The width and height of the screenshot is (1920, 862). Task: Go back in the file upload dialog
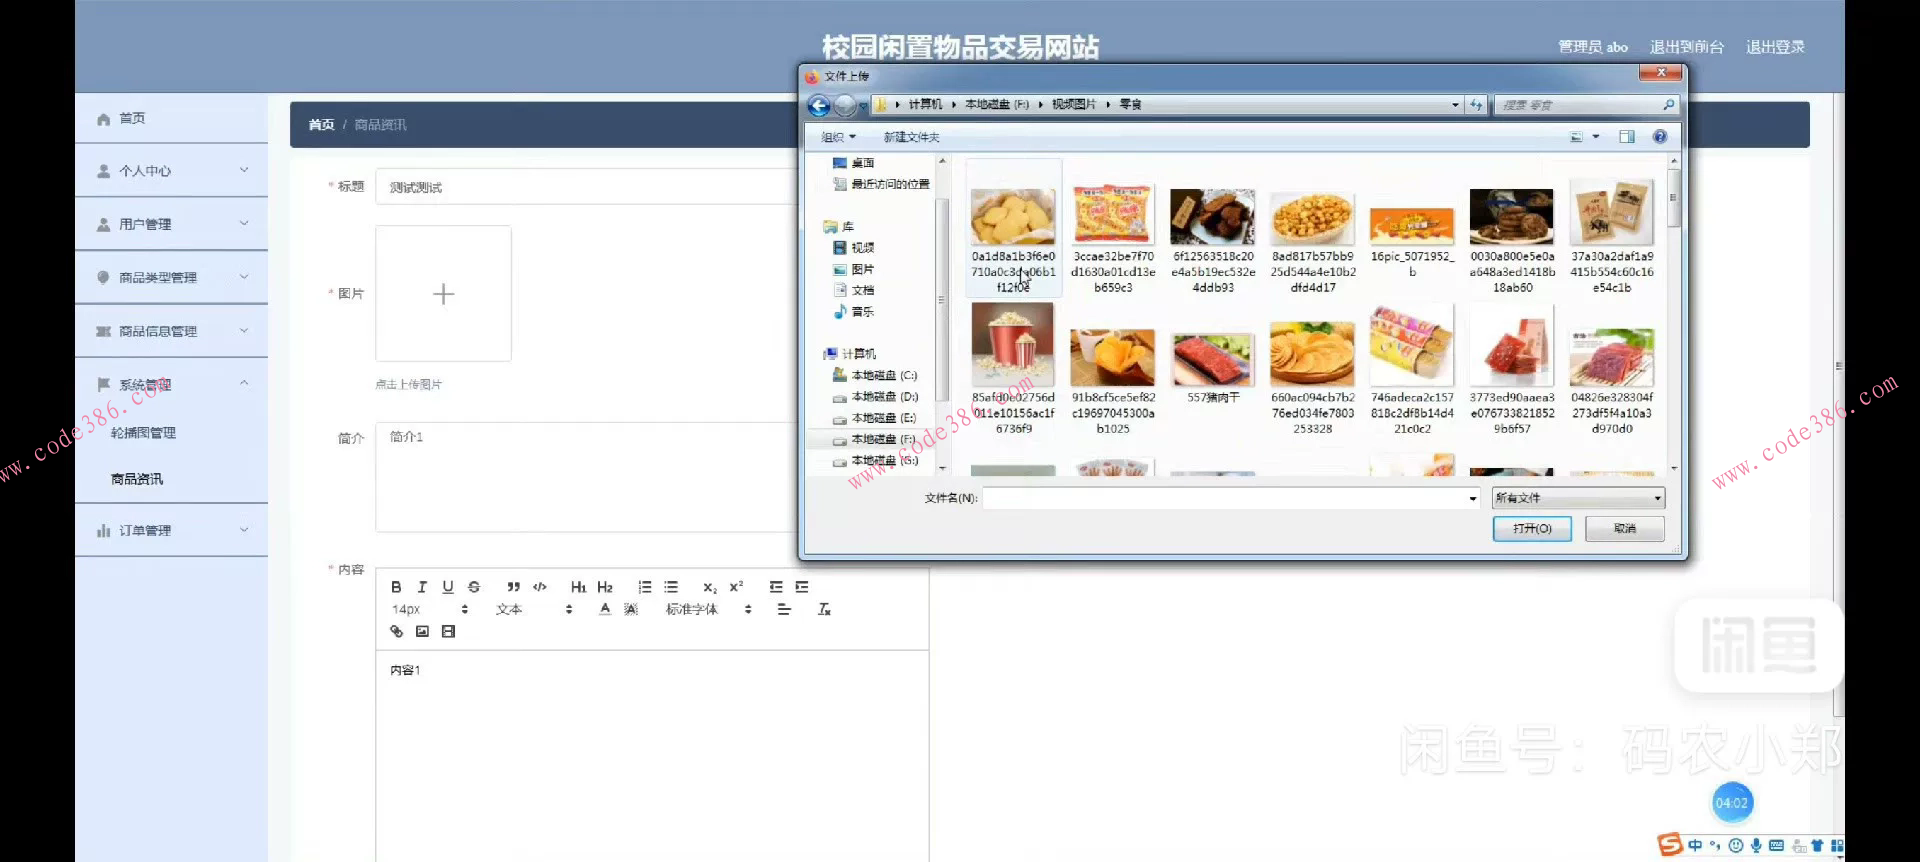click(819, 105)
